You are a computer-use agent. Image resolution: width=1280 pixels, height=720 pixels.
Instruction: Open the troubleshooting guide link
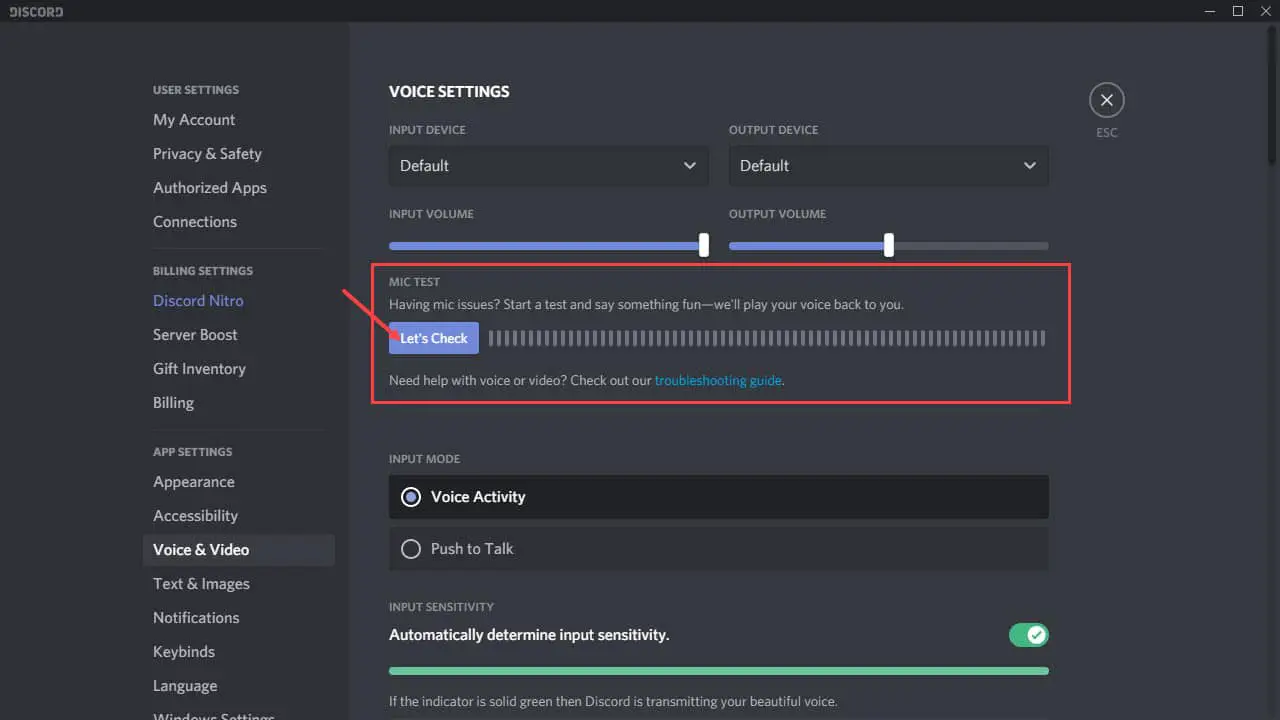718,381
